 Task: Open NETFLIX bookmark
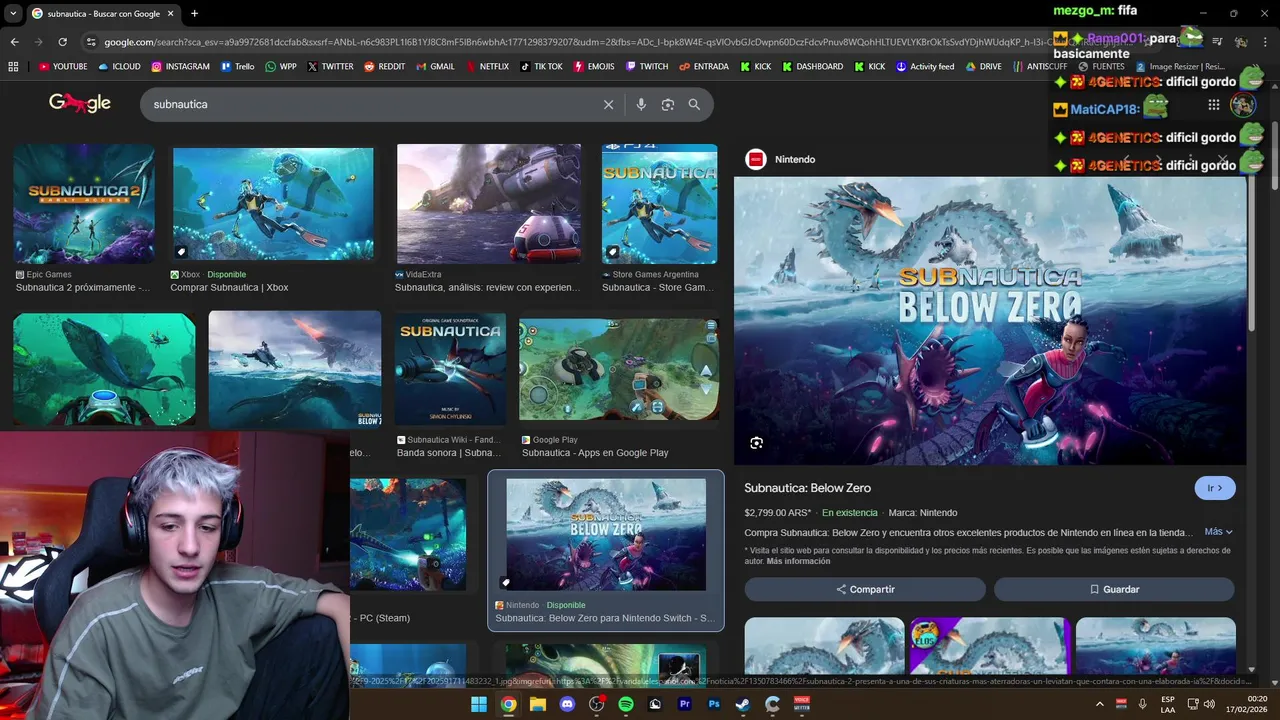(x=486, y=67)
